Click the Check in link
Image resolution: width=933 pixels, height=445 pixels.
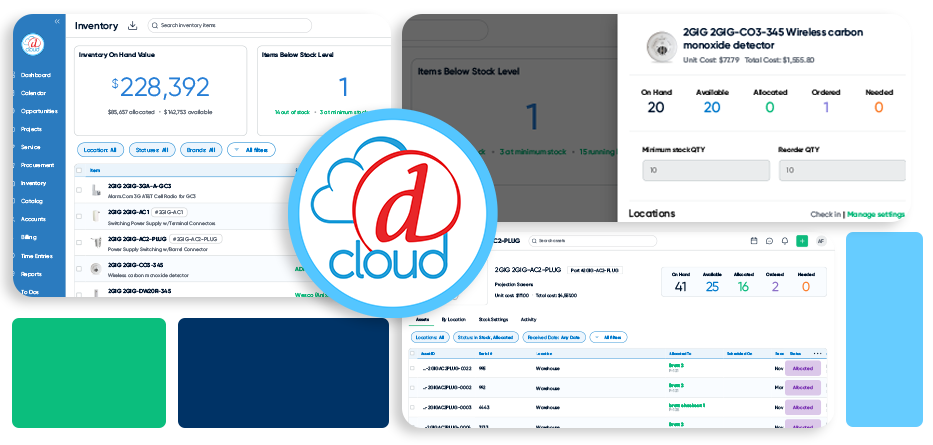pos(825,214)
